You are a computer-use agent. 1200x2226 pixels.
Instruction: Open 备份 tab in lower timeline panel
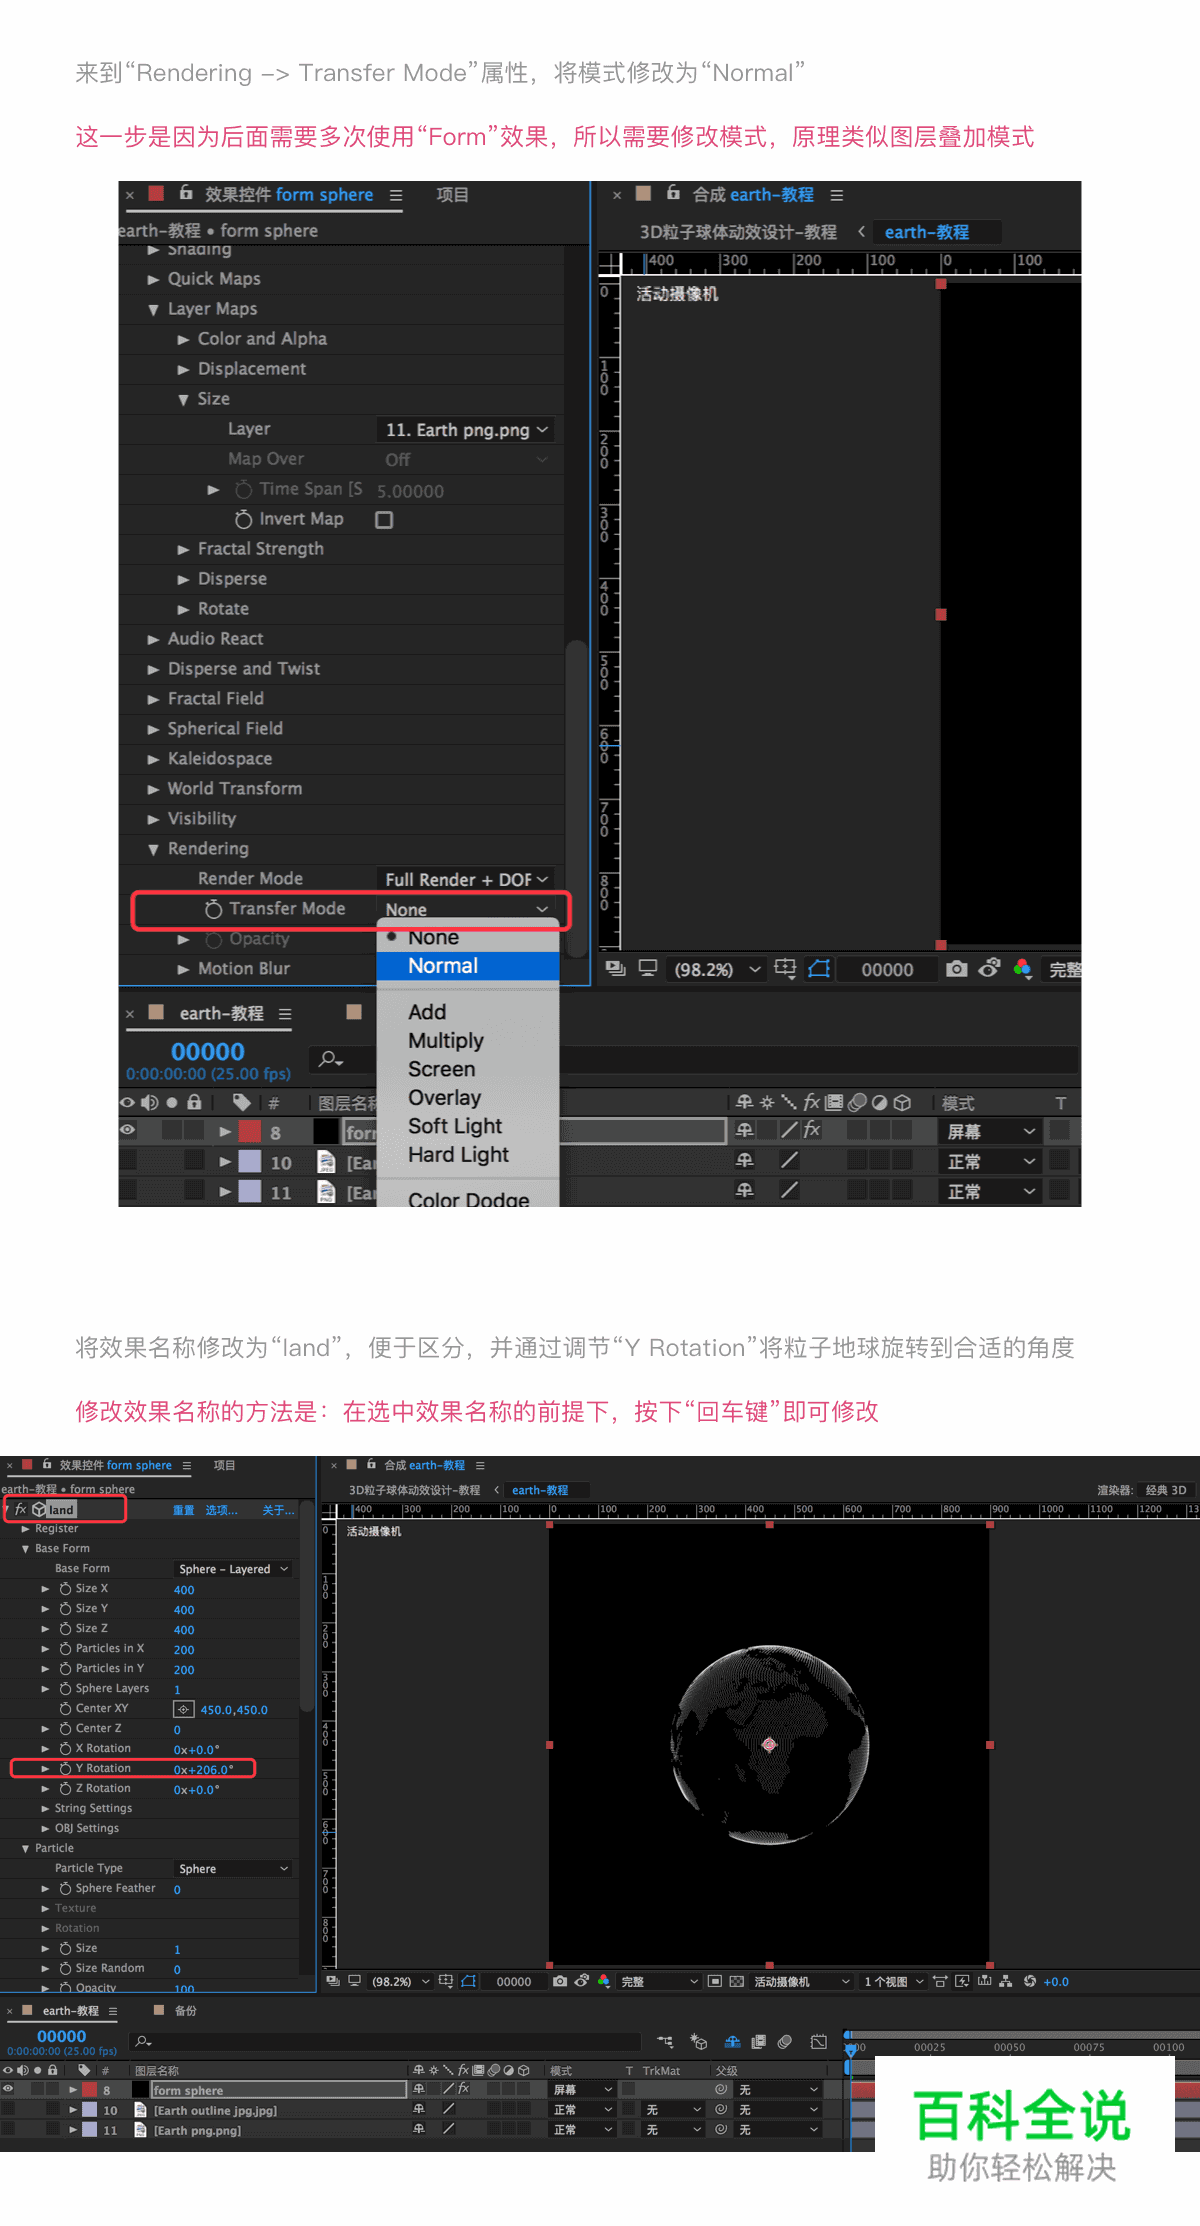[x=186, y=2010]
